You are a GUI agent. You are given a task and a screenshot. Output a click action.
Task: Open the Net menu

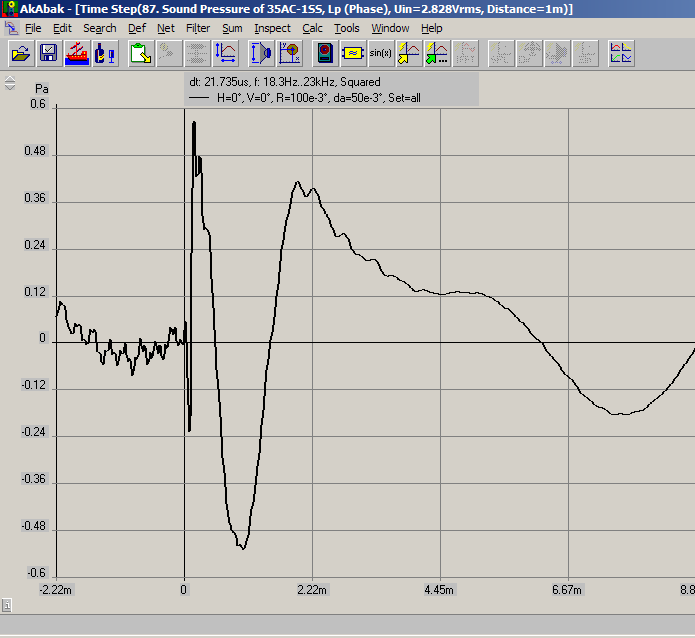coord(166,28)
